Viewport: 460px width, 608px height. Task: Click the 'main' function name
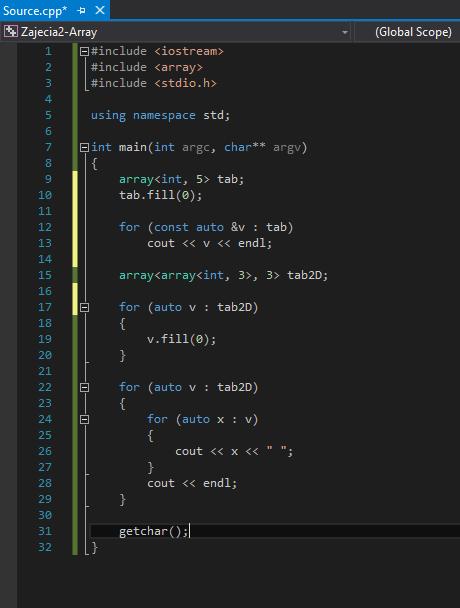(x=133, y=147)
